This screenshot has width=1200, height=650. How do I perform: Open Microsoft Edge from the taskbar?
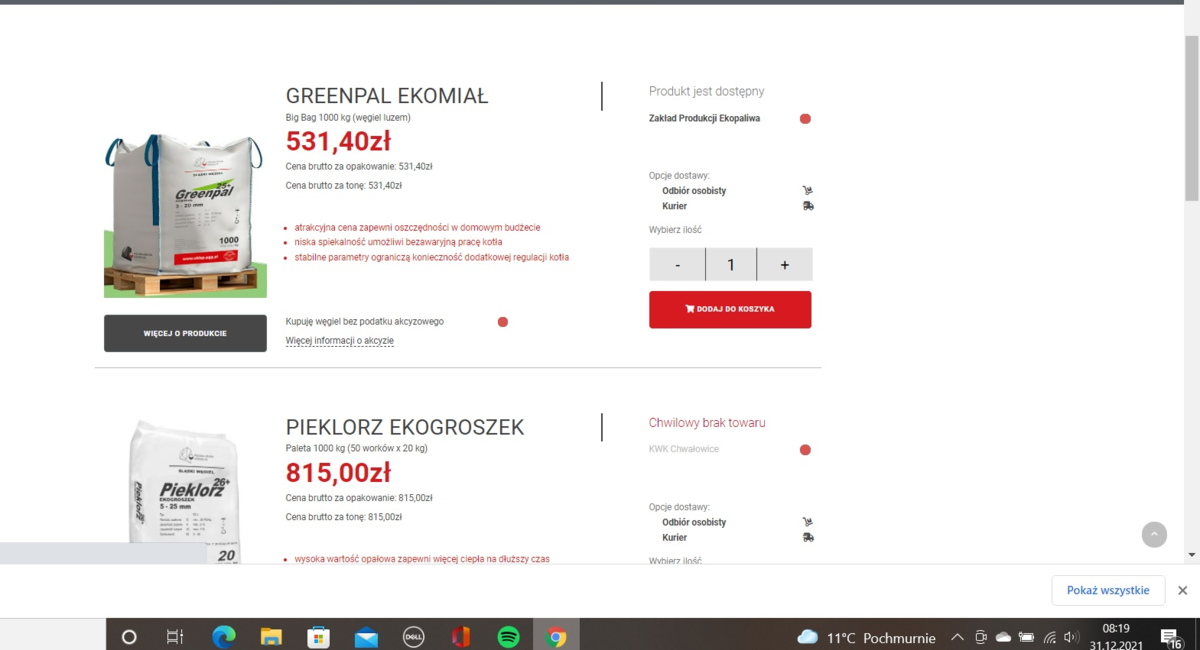click(x=223, y=637)
